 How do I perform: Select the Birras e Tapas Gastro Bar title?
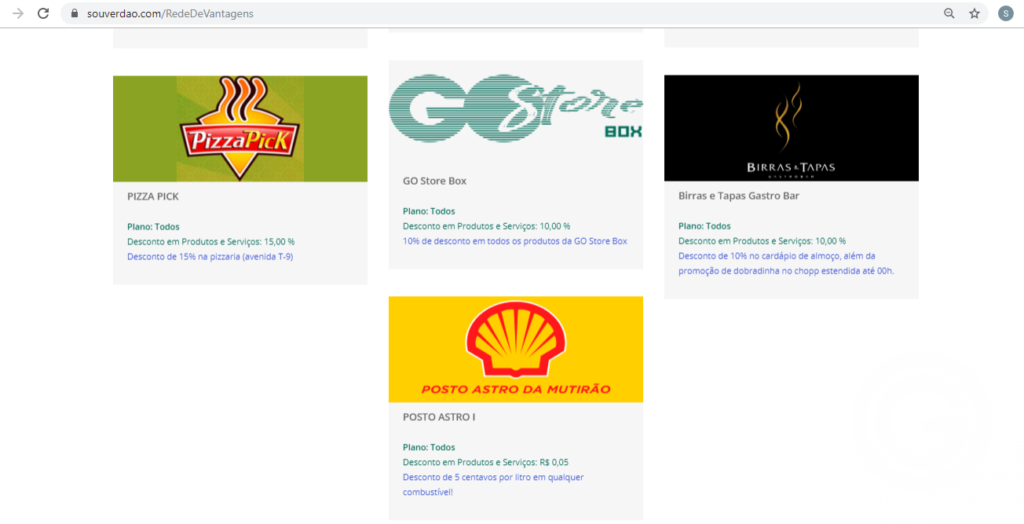(739, 195)
